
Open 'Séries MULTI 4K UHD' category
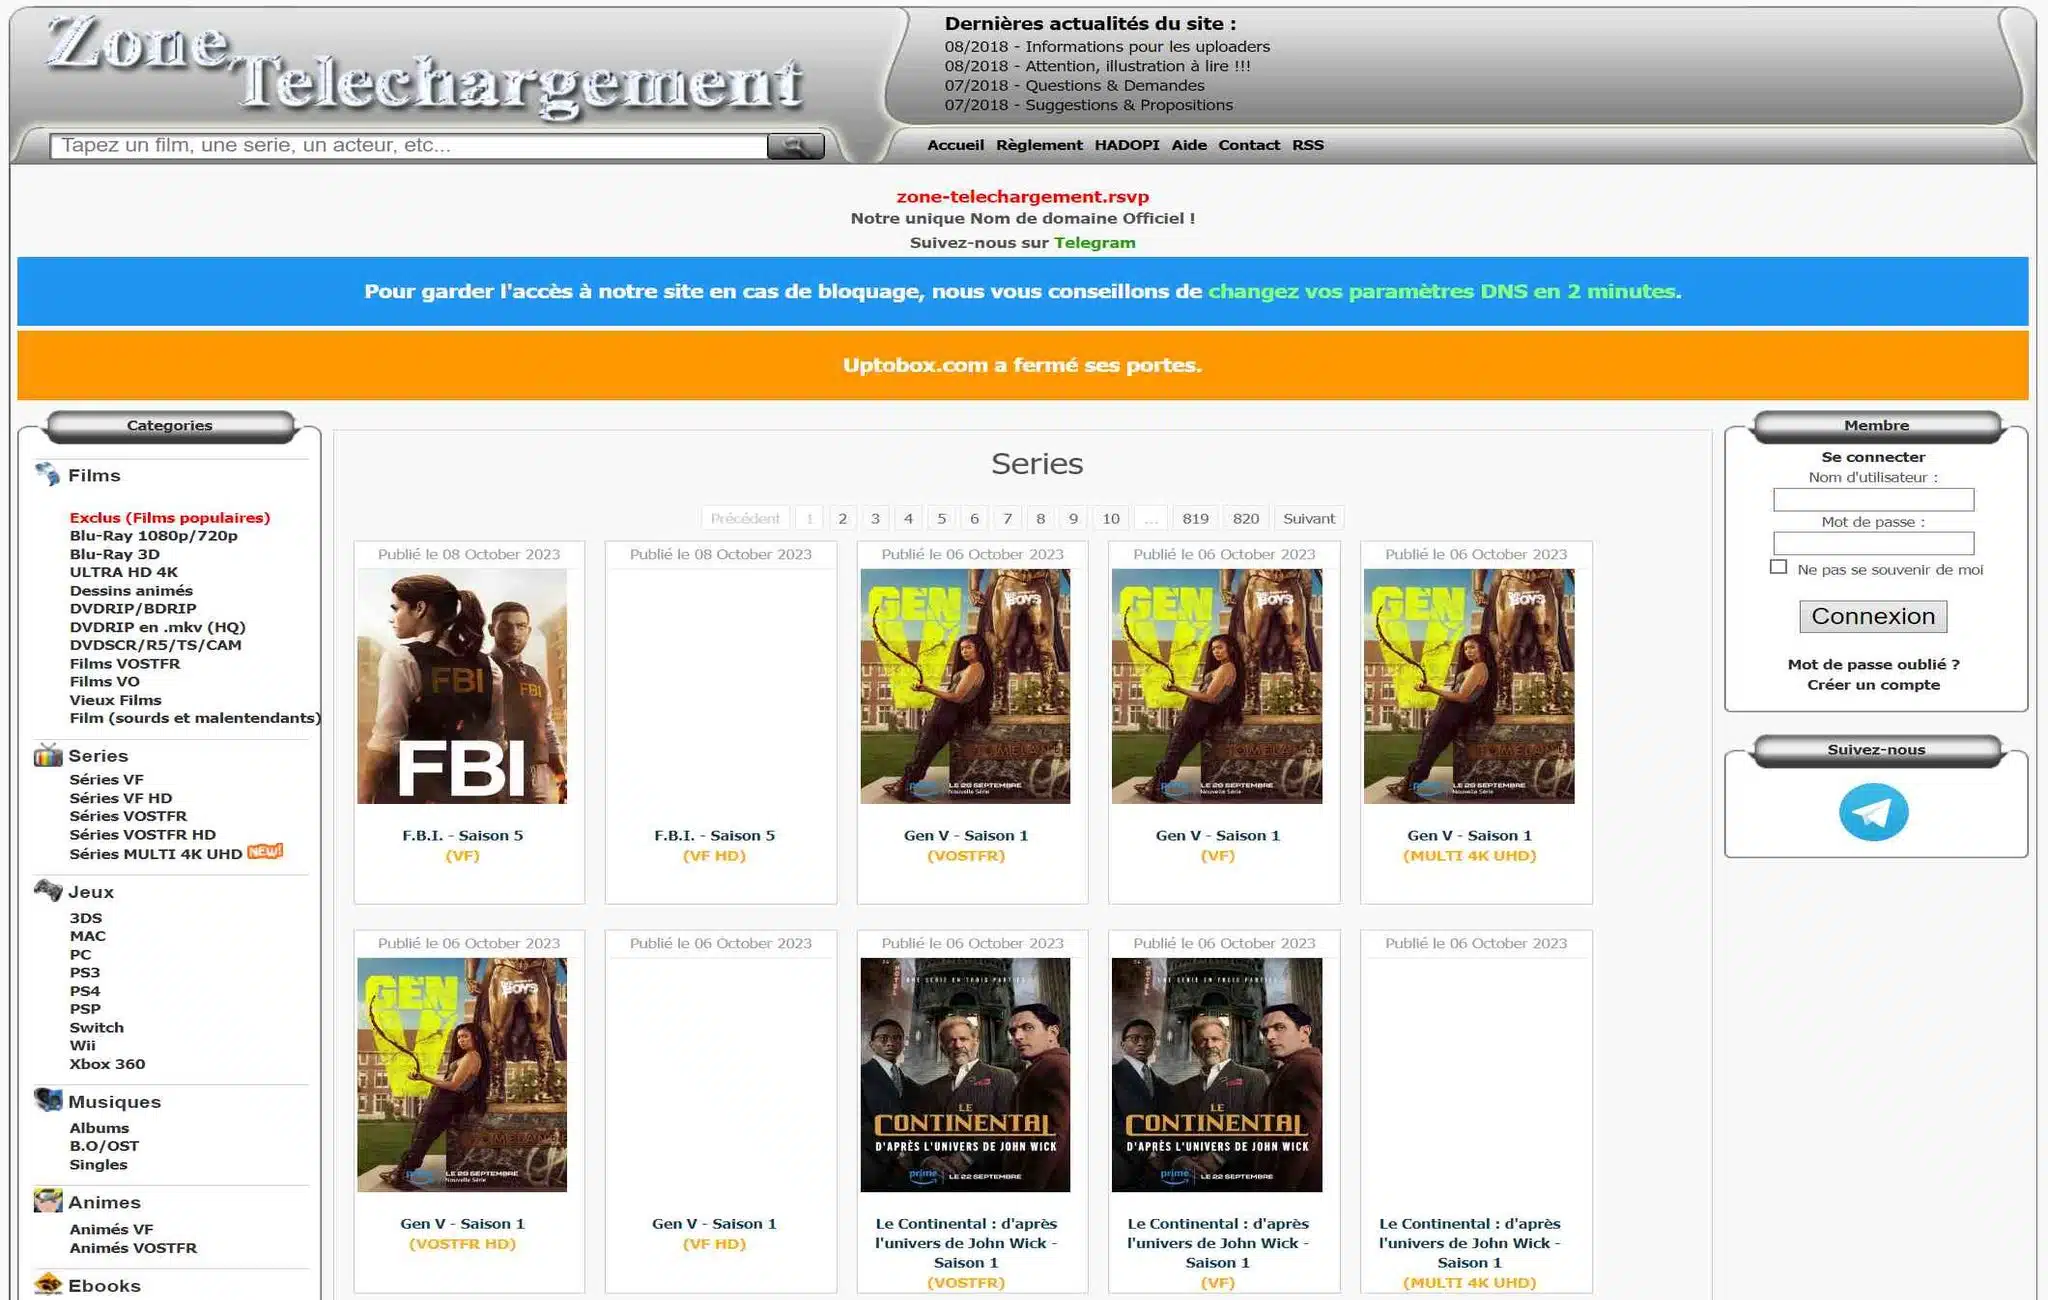(155, 854)
